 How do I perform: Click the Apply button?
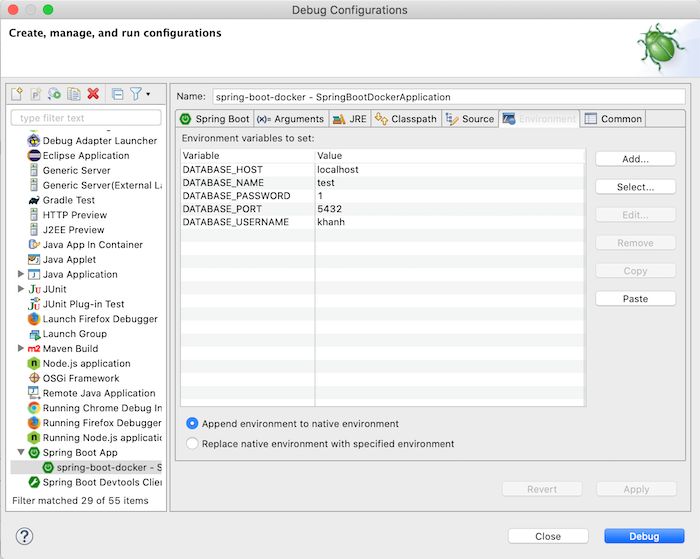[636, 489]
